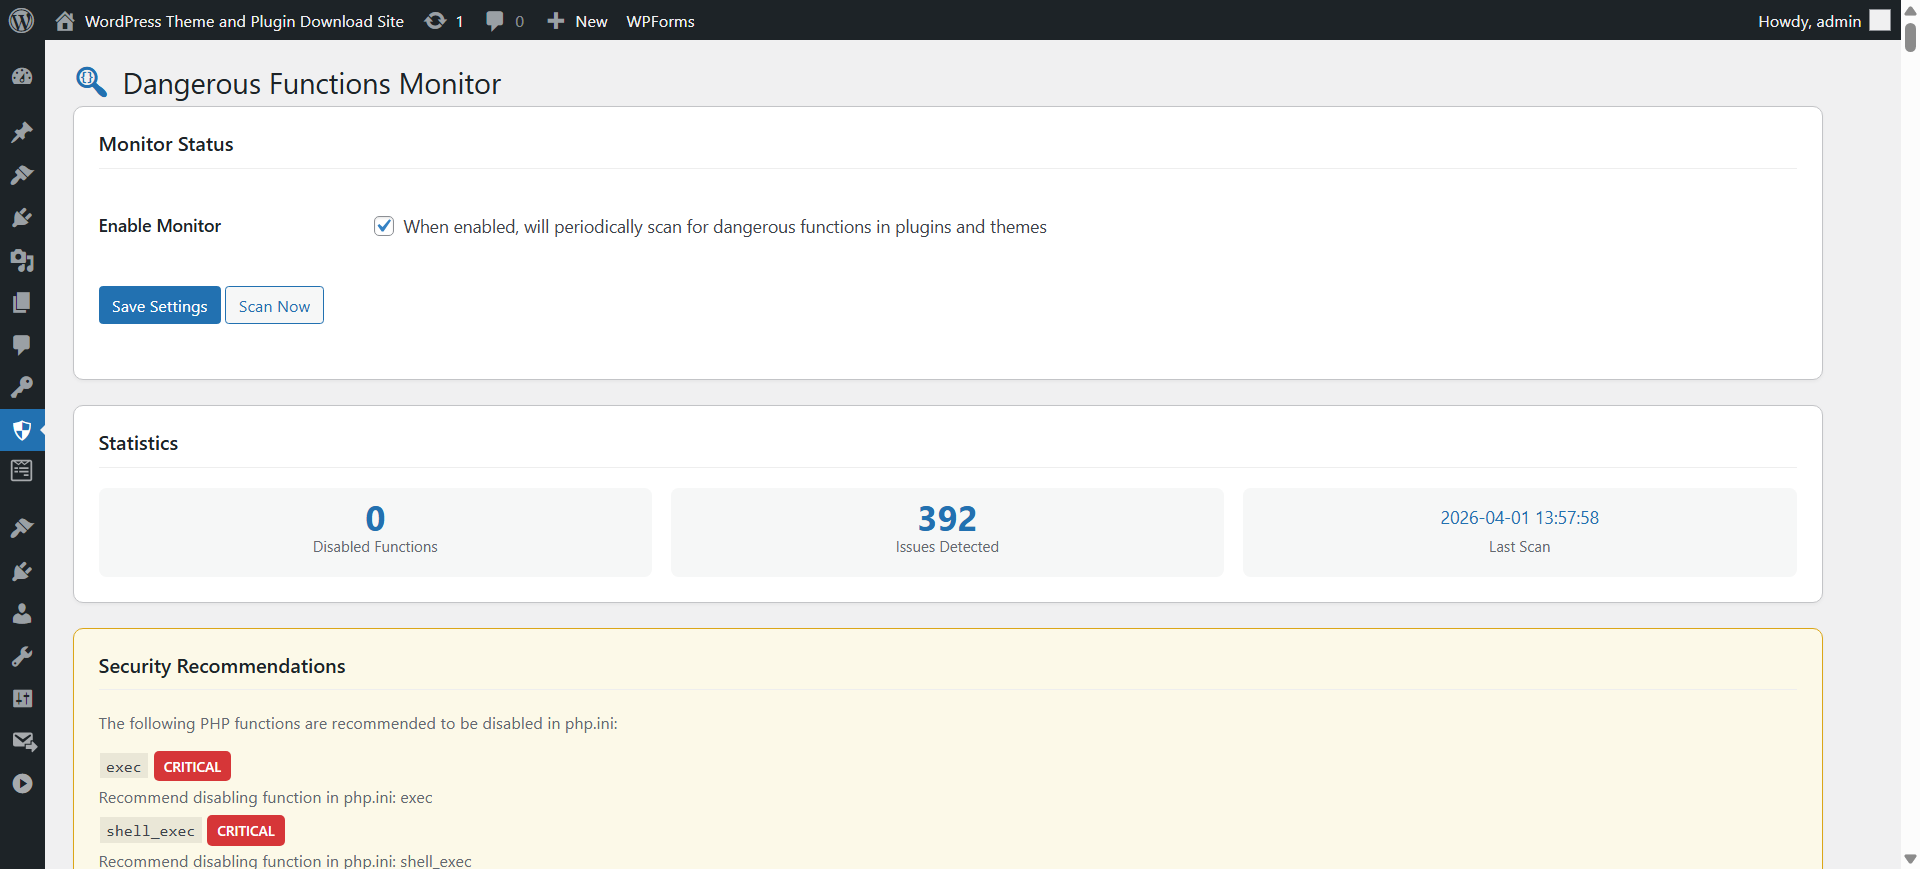Open Settings via the sliders icon
Viewport: 1920px width, 869px height.
(x=22, y=698)
